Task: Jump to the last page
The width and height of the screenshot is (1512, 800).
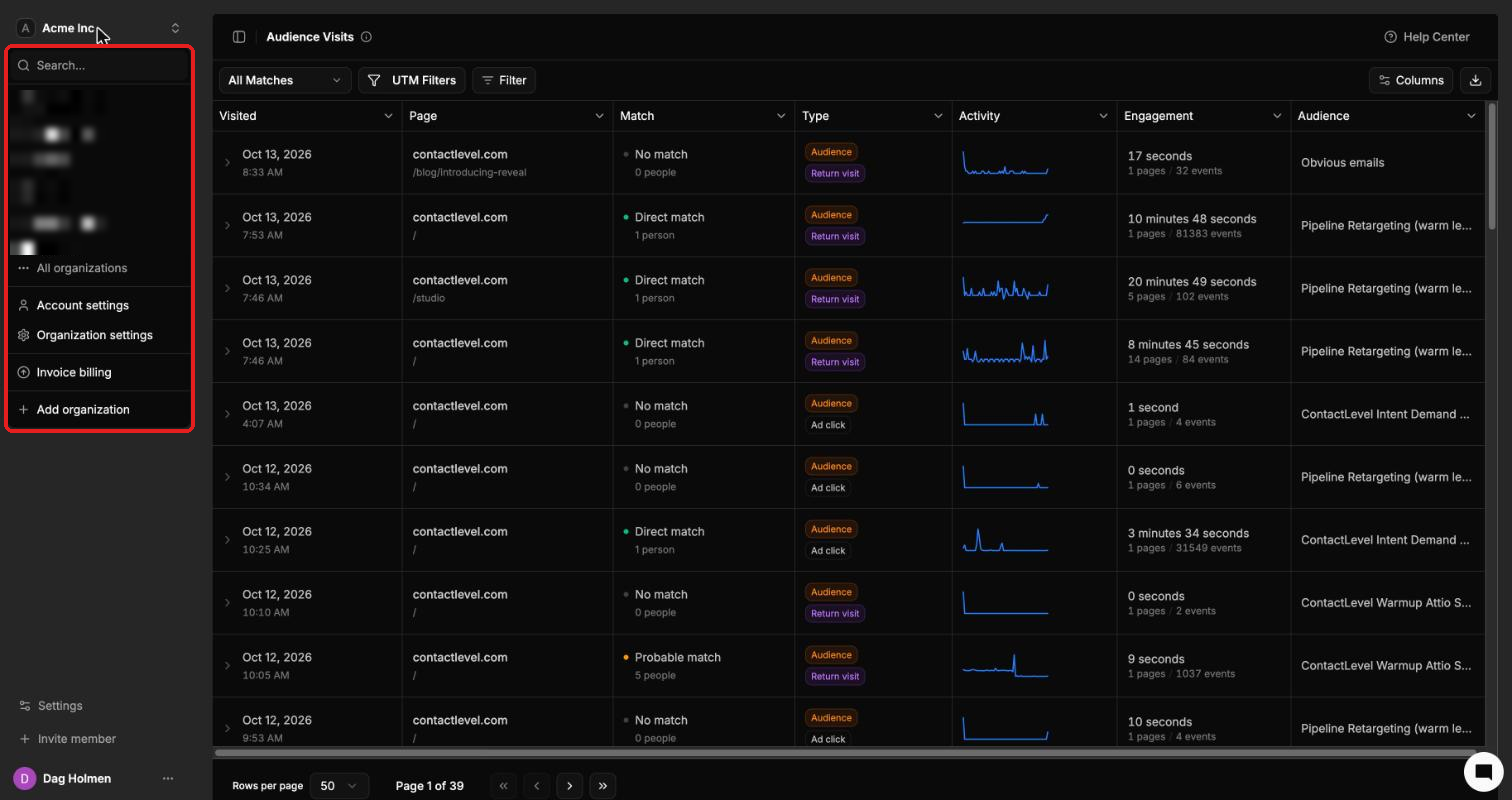Action: (x=602, y=786)
